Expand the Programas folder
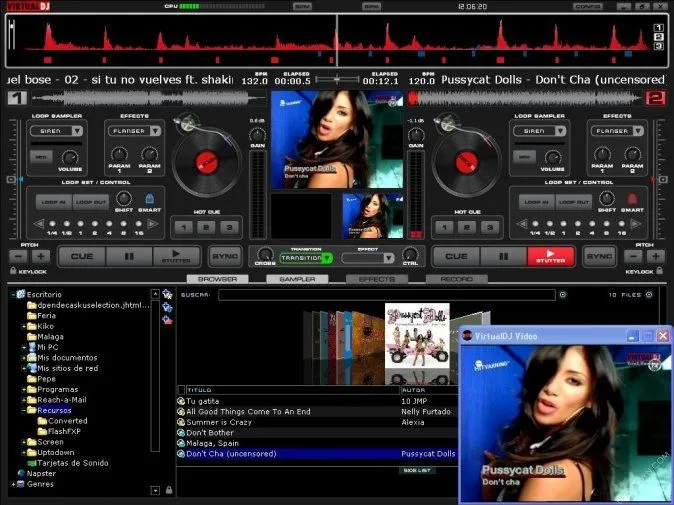This screenshot has height=505, width=674. click(24, 389)
